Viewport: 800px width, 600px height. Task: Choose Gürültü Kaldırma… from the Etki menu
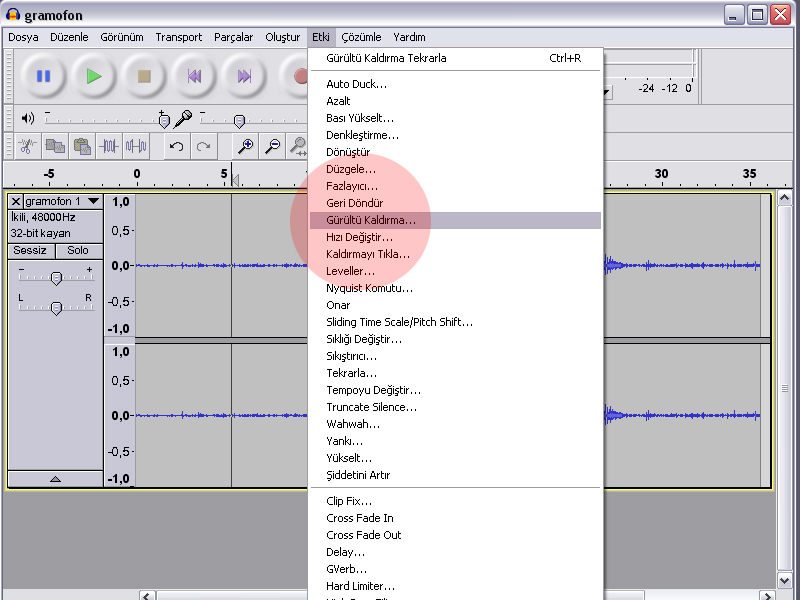pos(371,220)
